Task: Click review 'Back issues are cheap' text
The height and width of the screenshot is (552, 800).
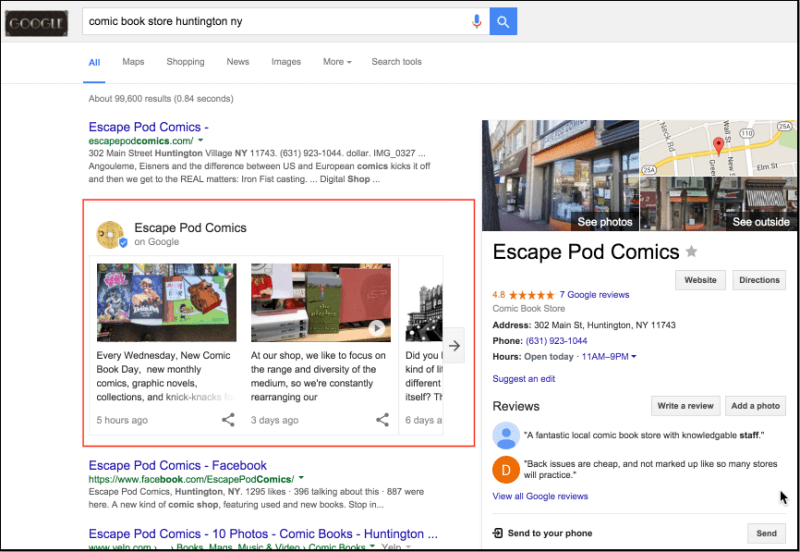Action: tap(651, 469)
